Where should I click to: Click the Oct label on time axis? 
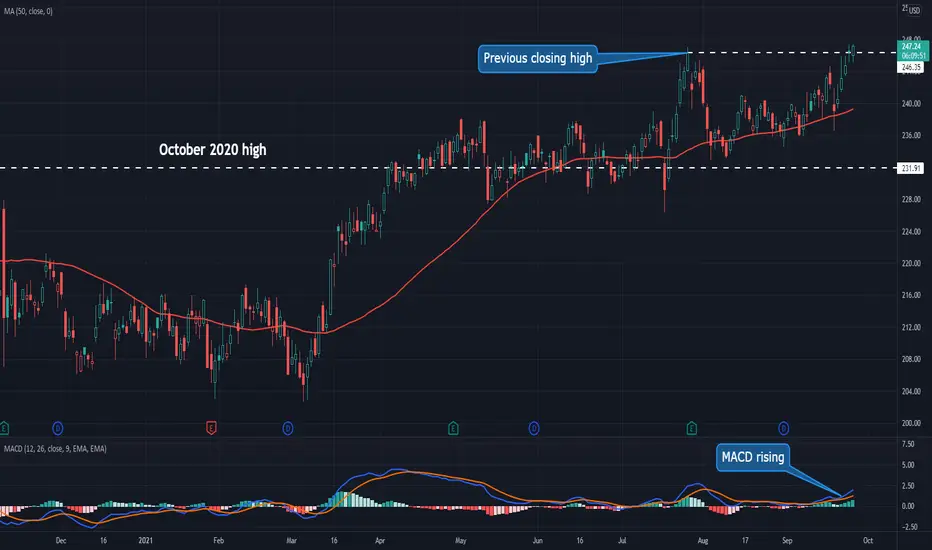(x=868, y=540)
